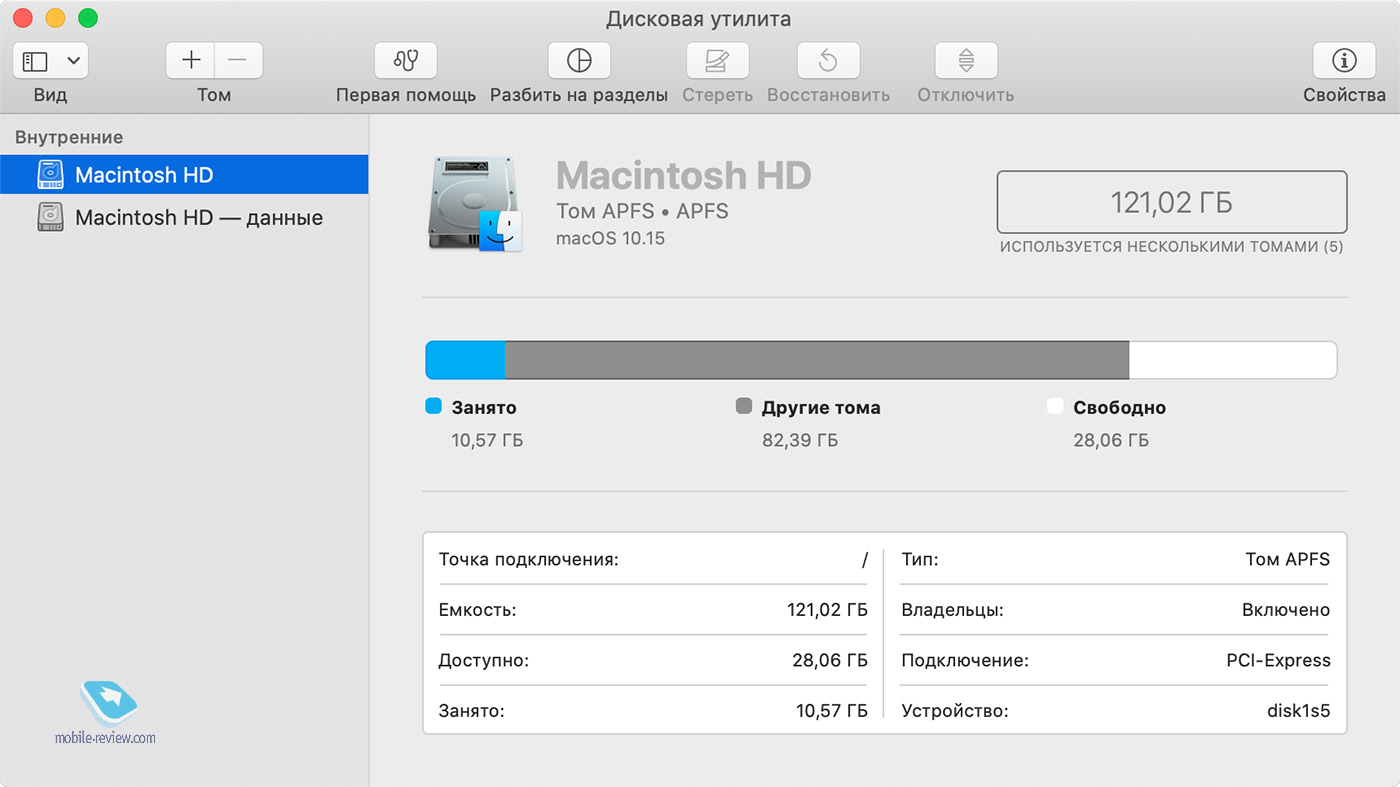The width and height of the screenshot is (1400, 787).
Task: Click the large Macintosh HD drive image
Action: click(x=476, y=203)
